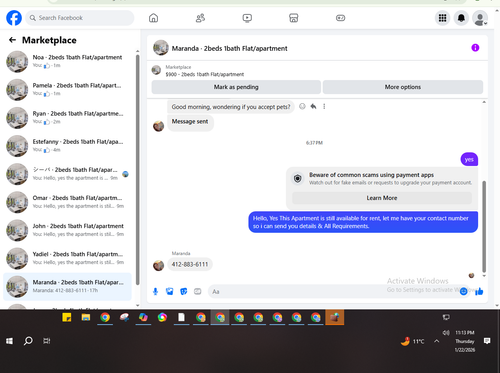Click the Facebook logo
The image size is (500, 373).
pyautogui.click(x=14, y=18)
